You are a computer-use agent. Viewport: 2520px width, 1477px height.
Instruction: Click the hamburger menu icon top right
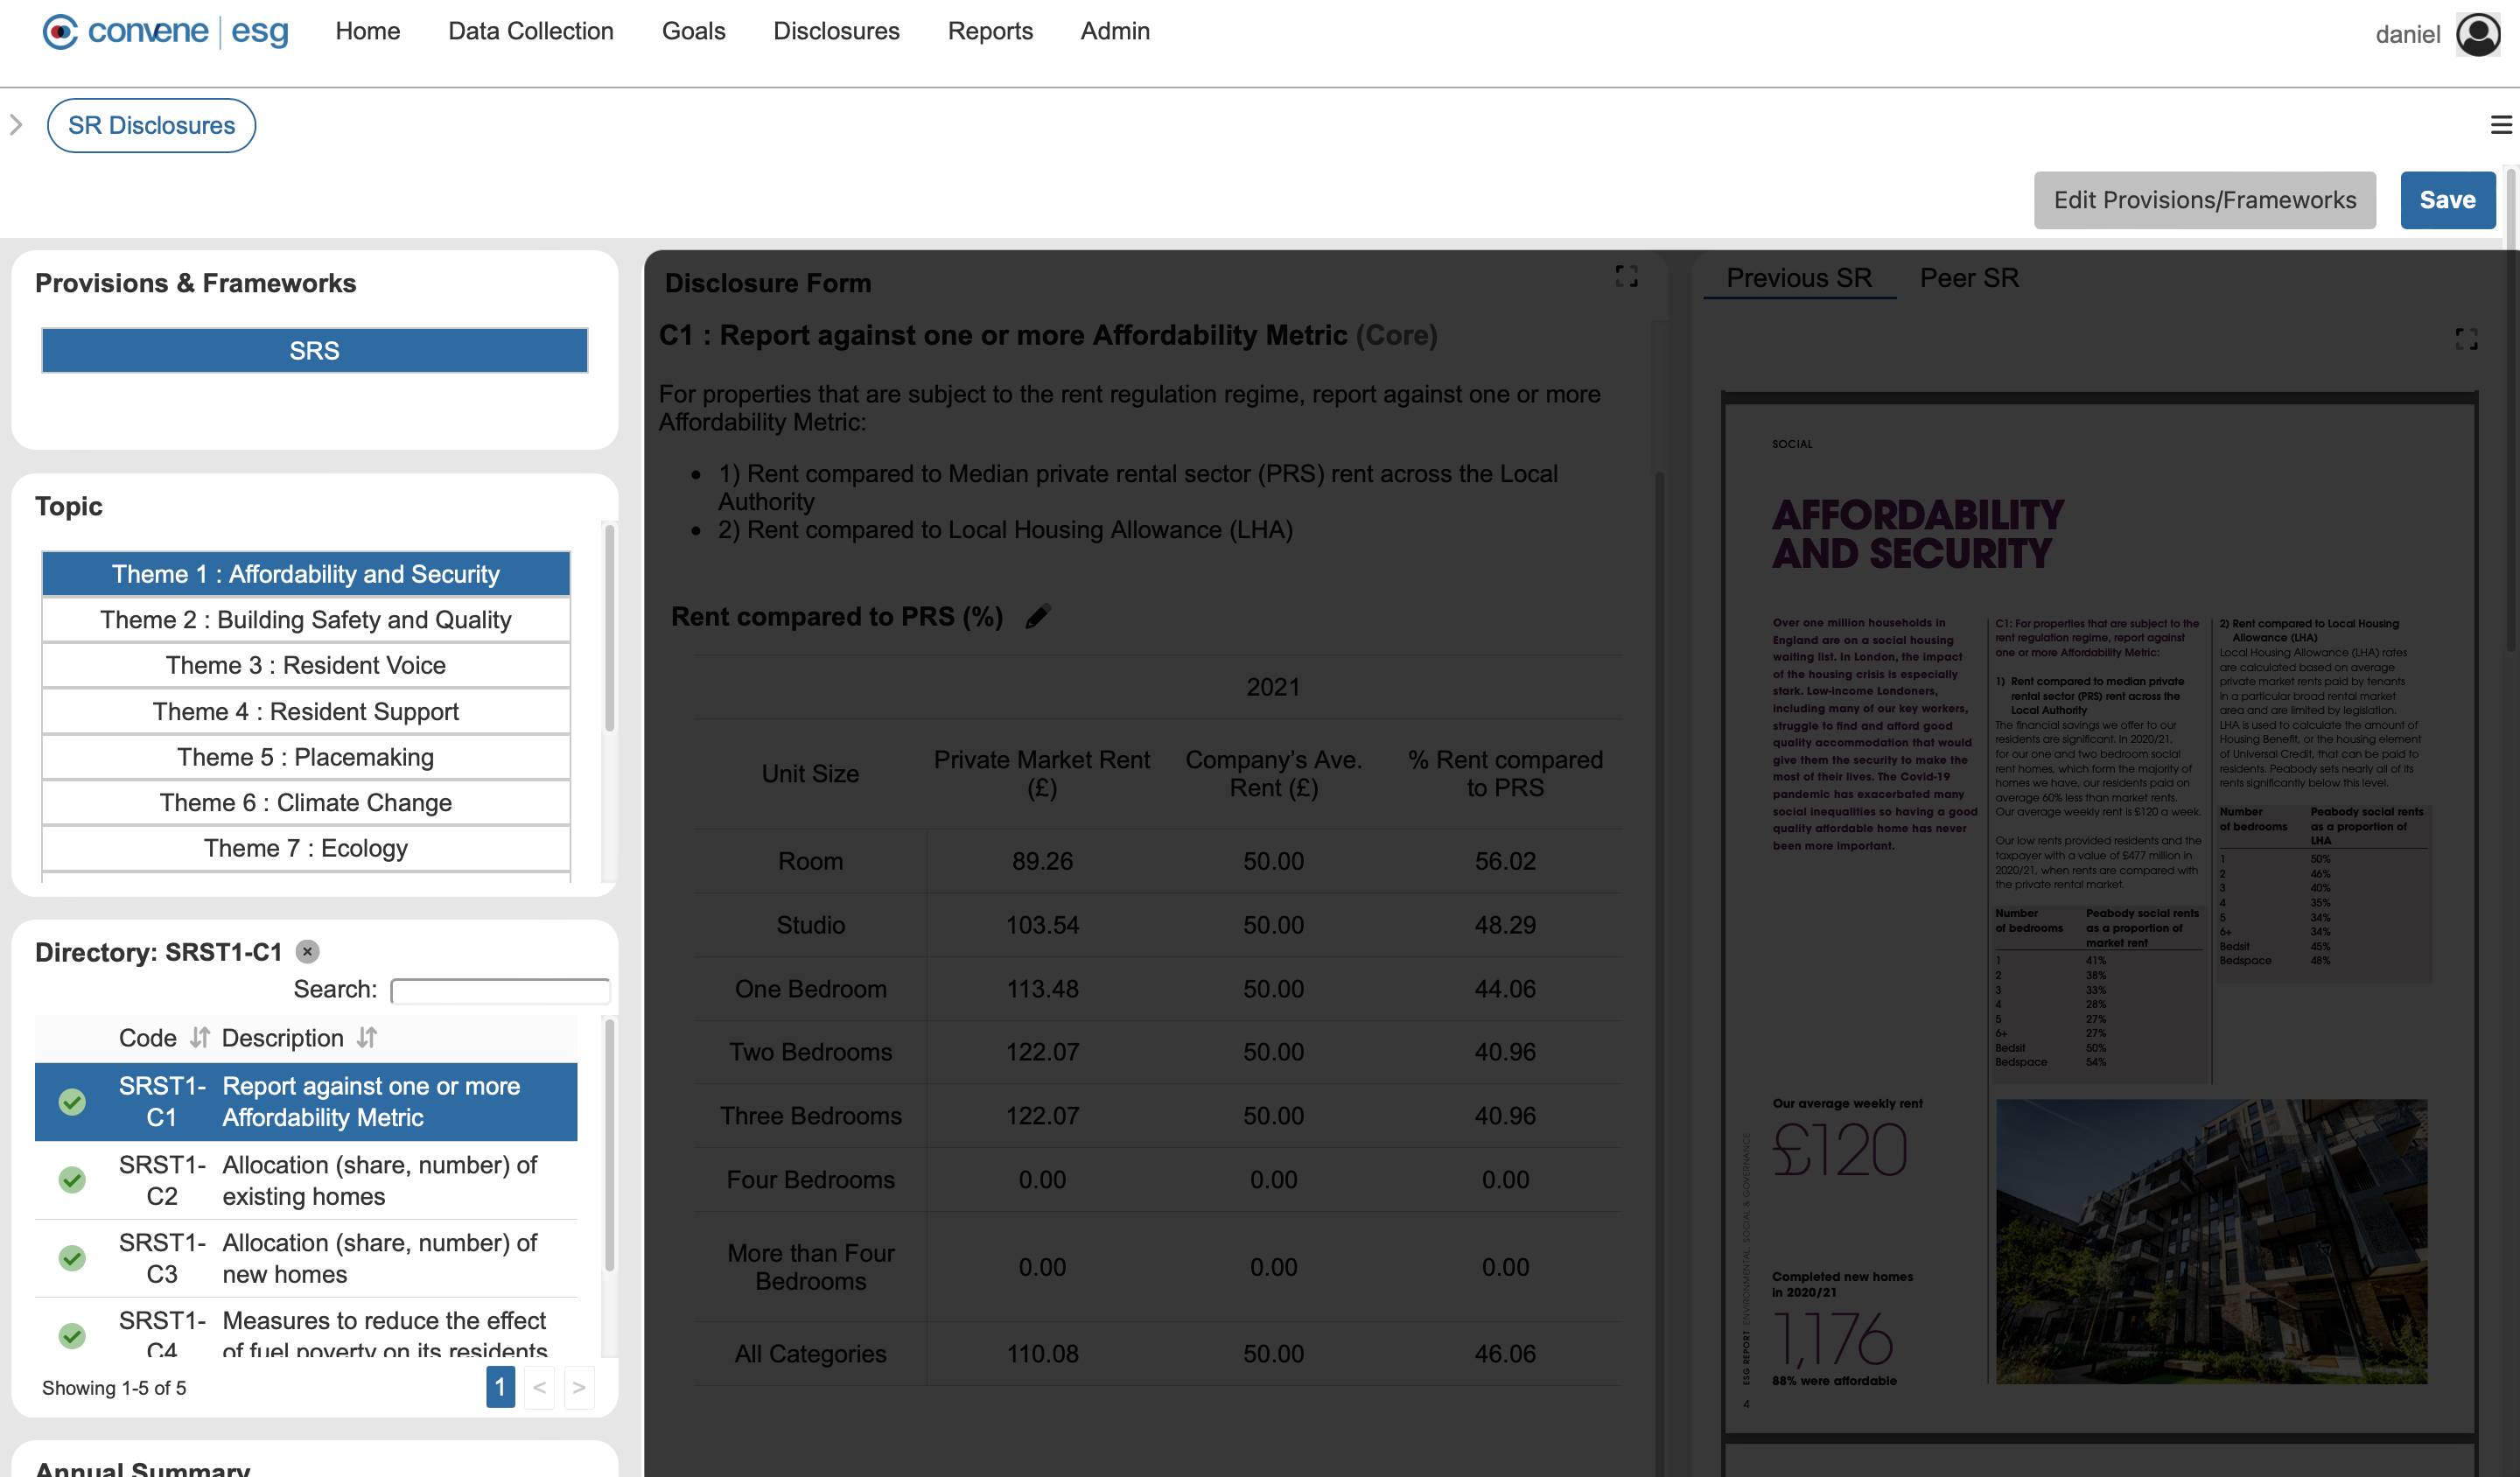[x=2501, y=125]
